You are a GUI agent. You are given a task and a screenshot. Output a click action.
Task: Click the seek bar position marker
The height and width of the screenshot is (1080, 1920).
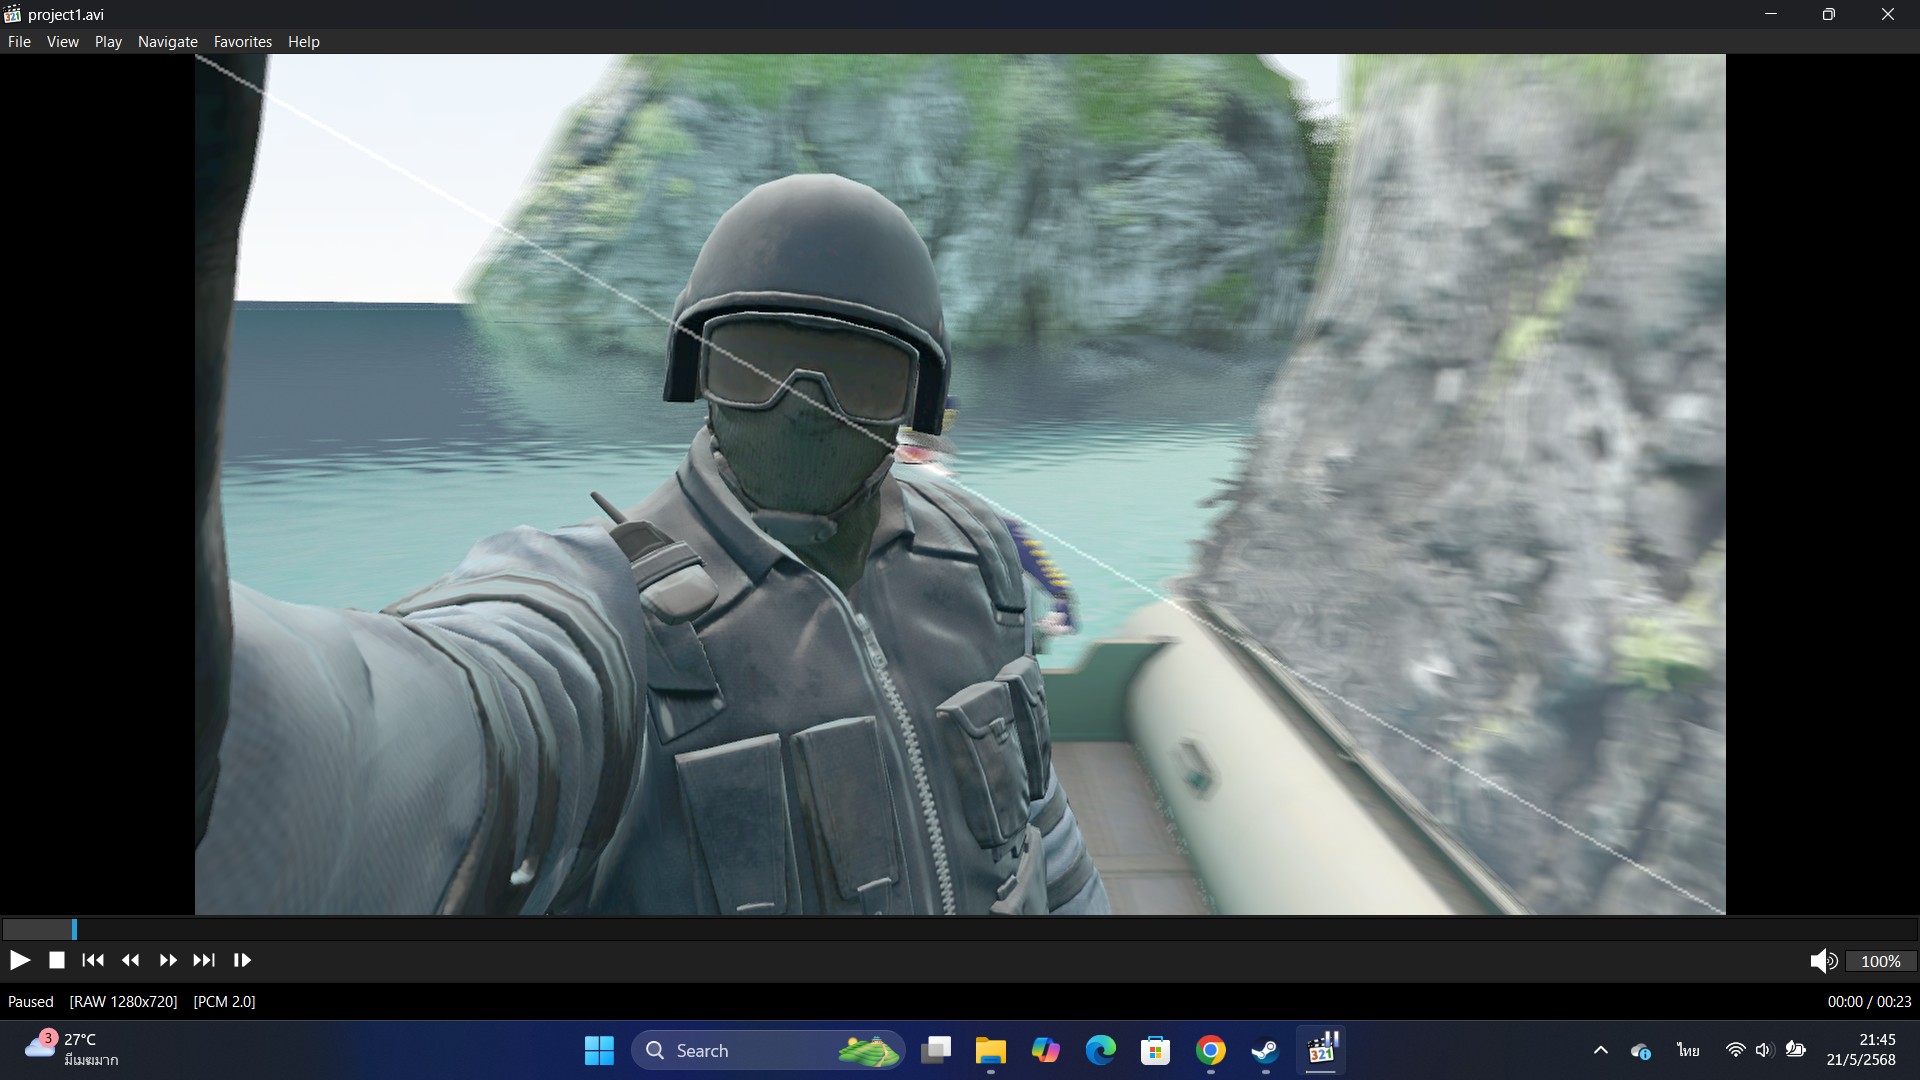(74, 929)
